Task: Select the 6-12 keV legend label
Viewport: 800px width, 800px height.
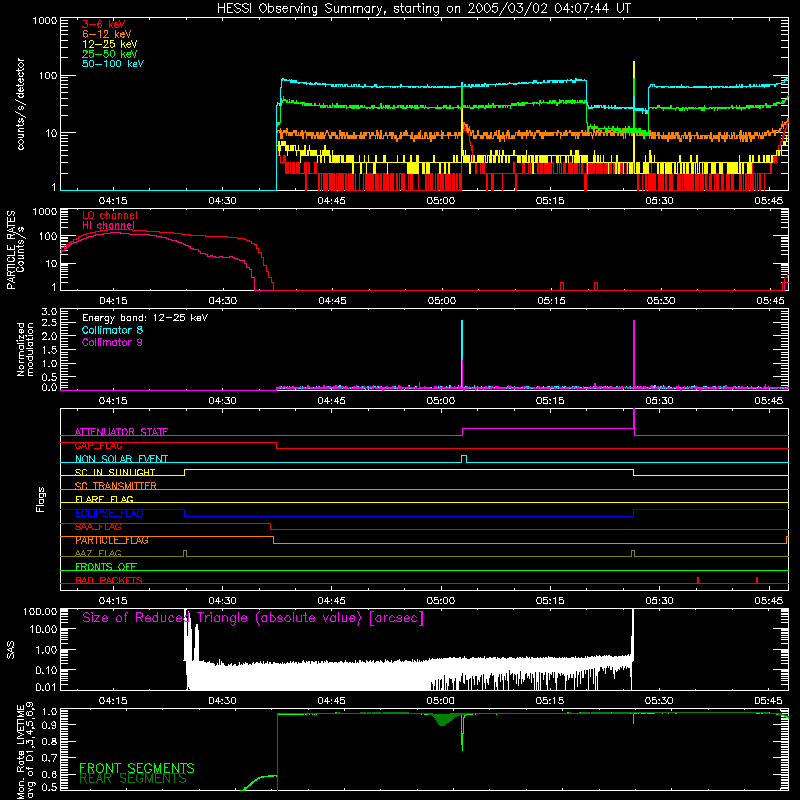Action: [107, 34]
